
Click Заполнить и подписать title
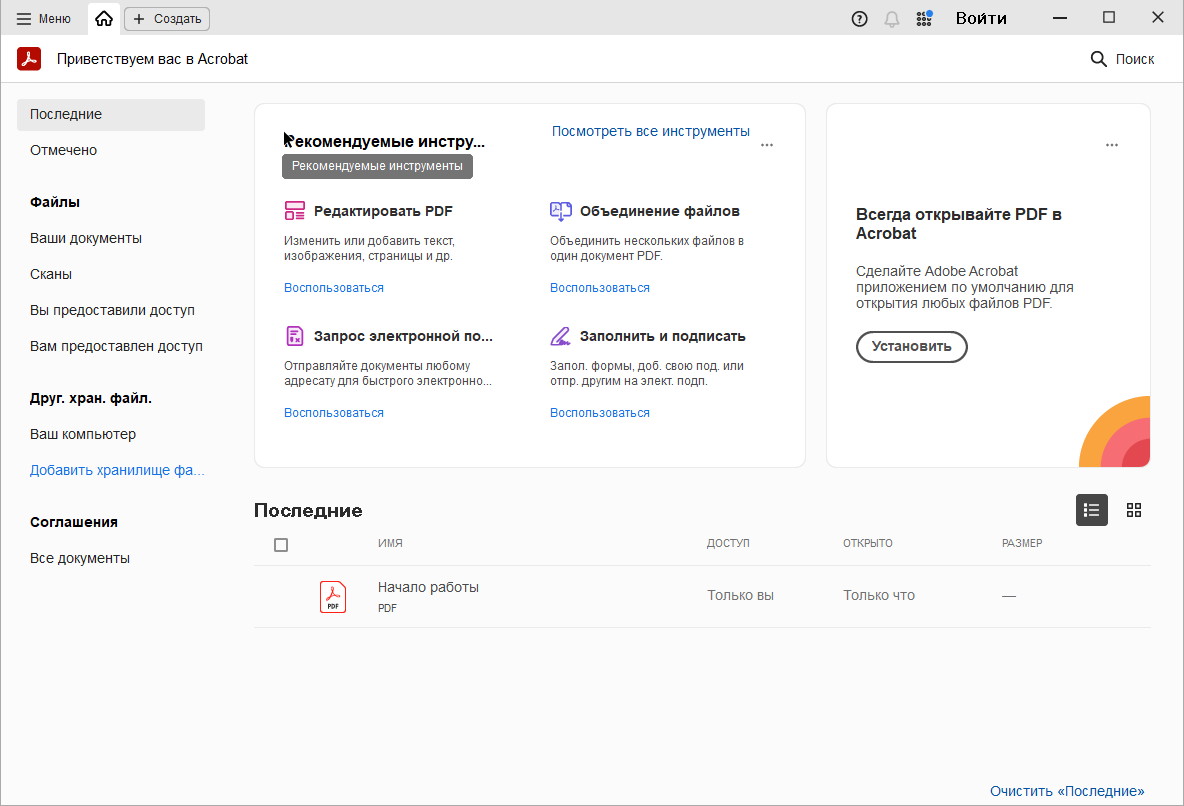pyautogui.click(x=663, y=336)
